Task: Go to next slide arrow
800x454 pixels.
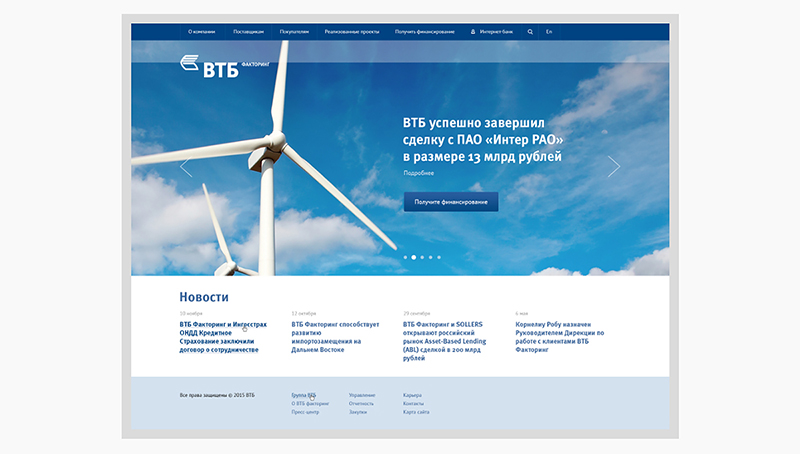Action: pyautogui.click(x=614, y=166)
